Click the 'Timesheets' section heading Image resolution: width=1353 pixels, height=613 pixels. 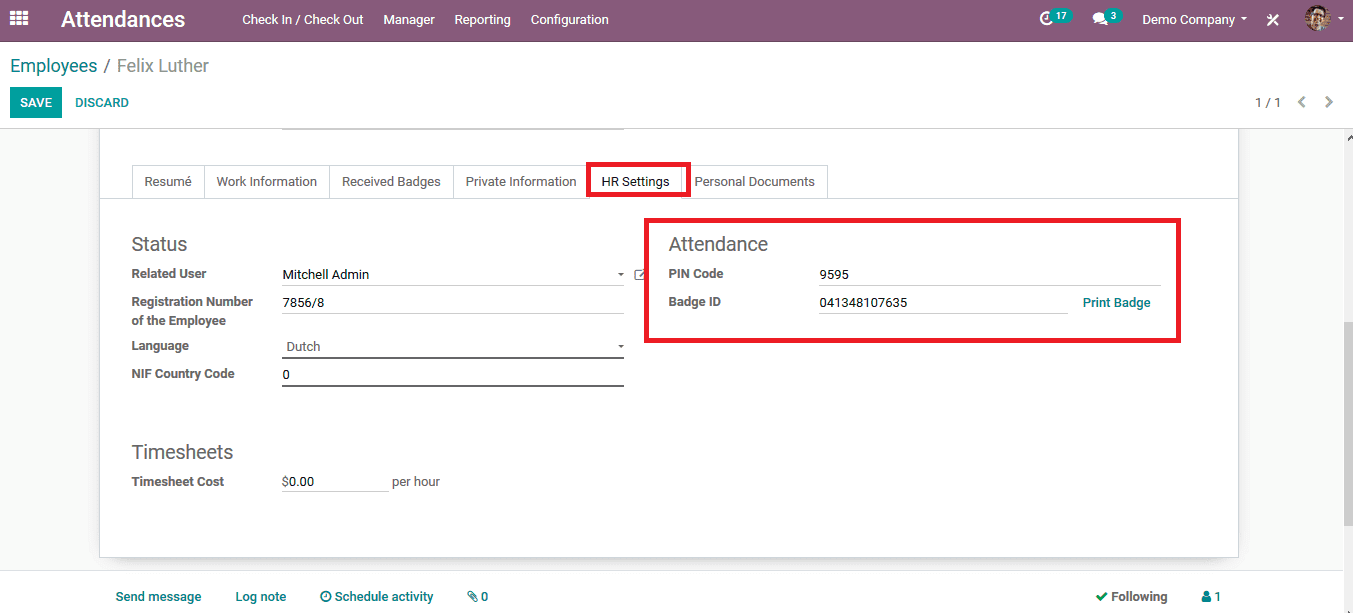click(x=182, y=452)
